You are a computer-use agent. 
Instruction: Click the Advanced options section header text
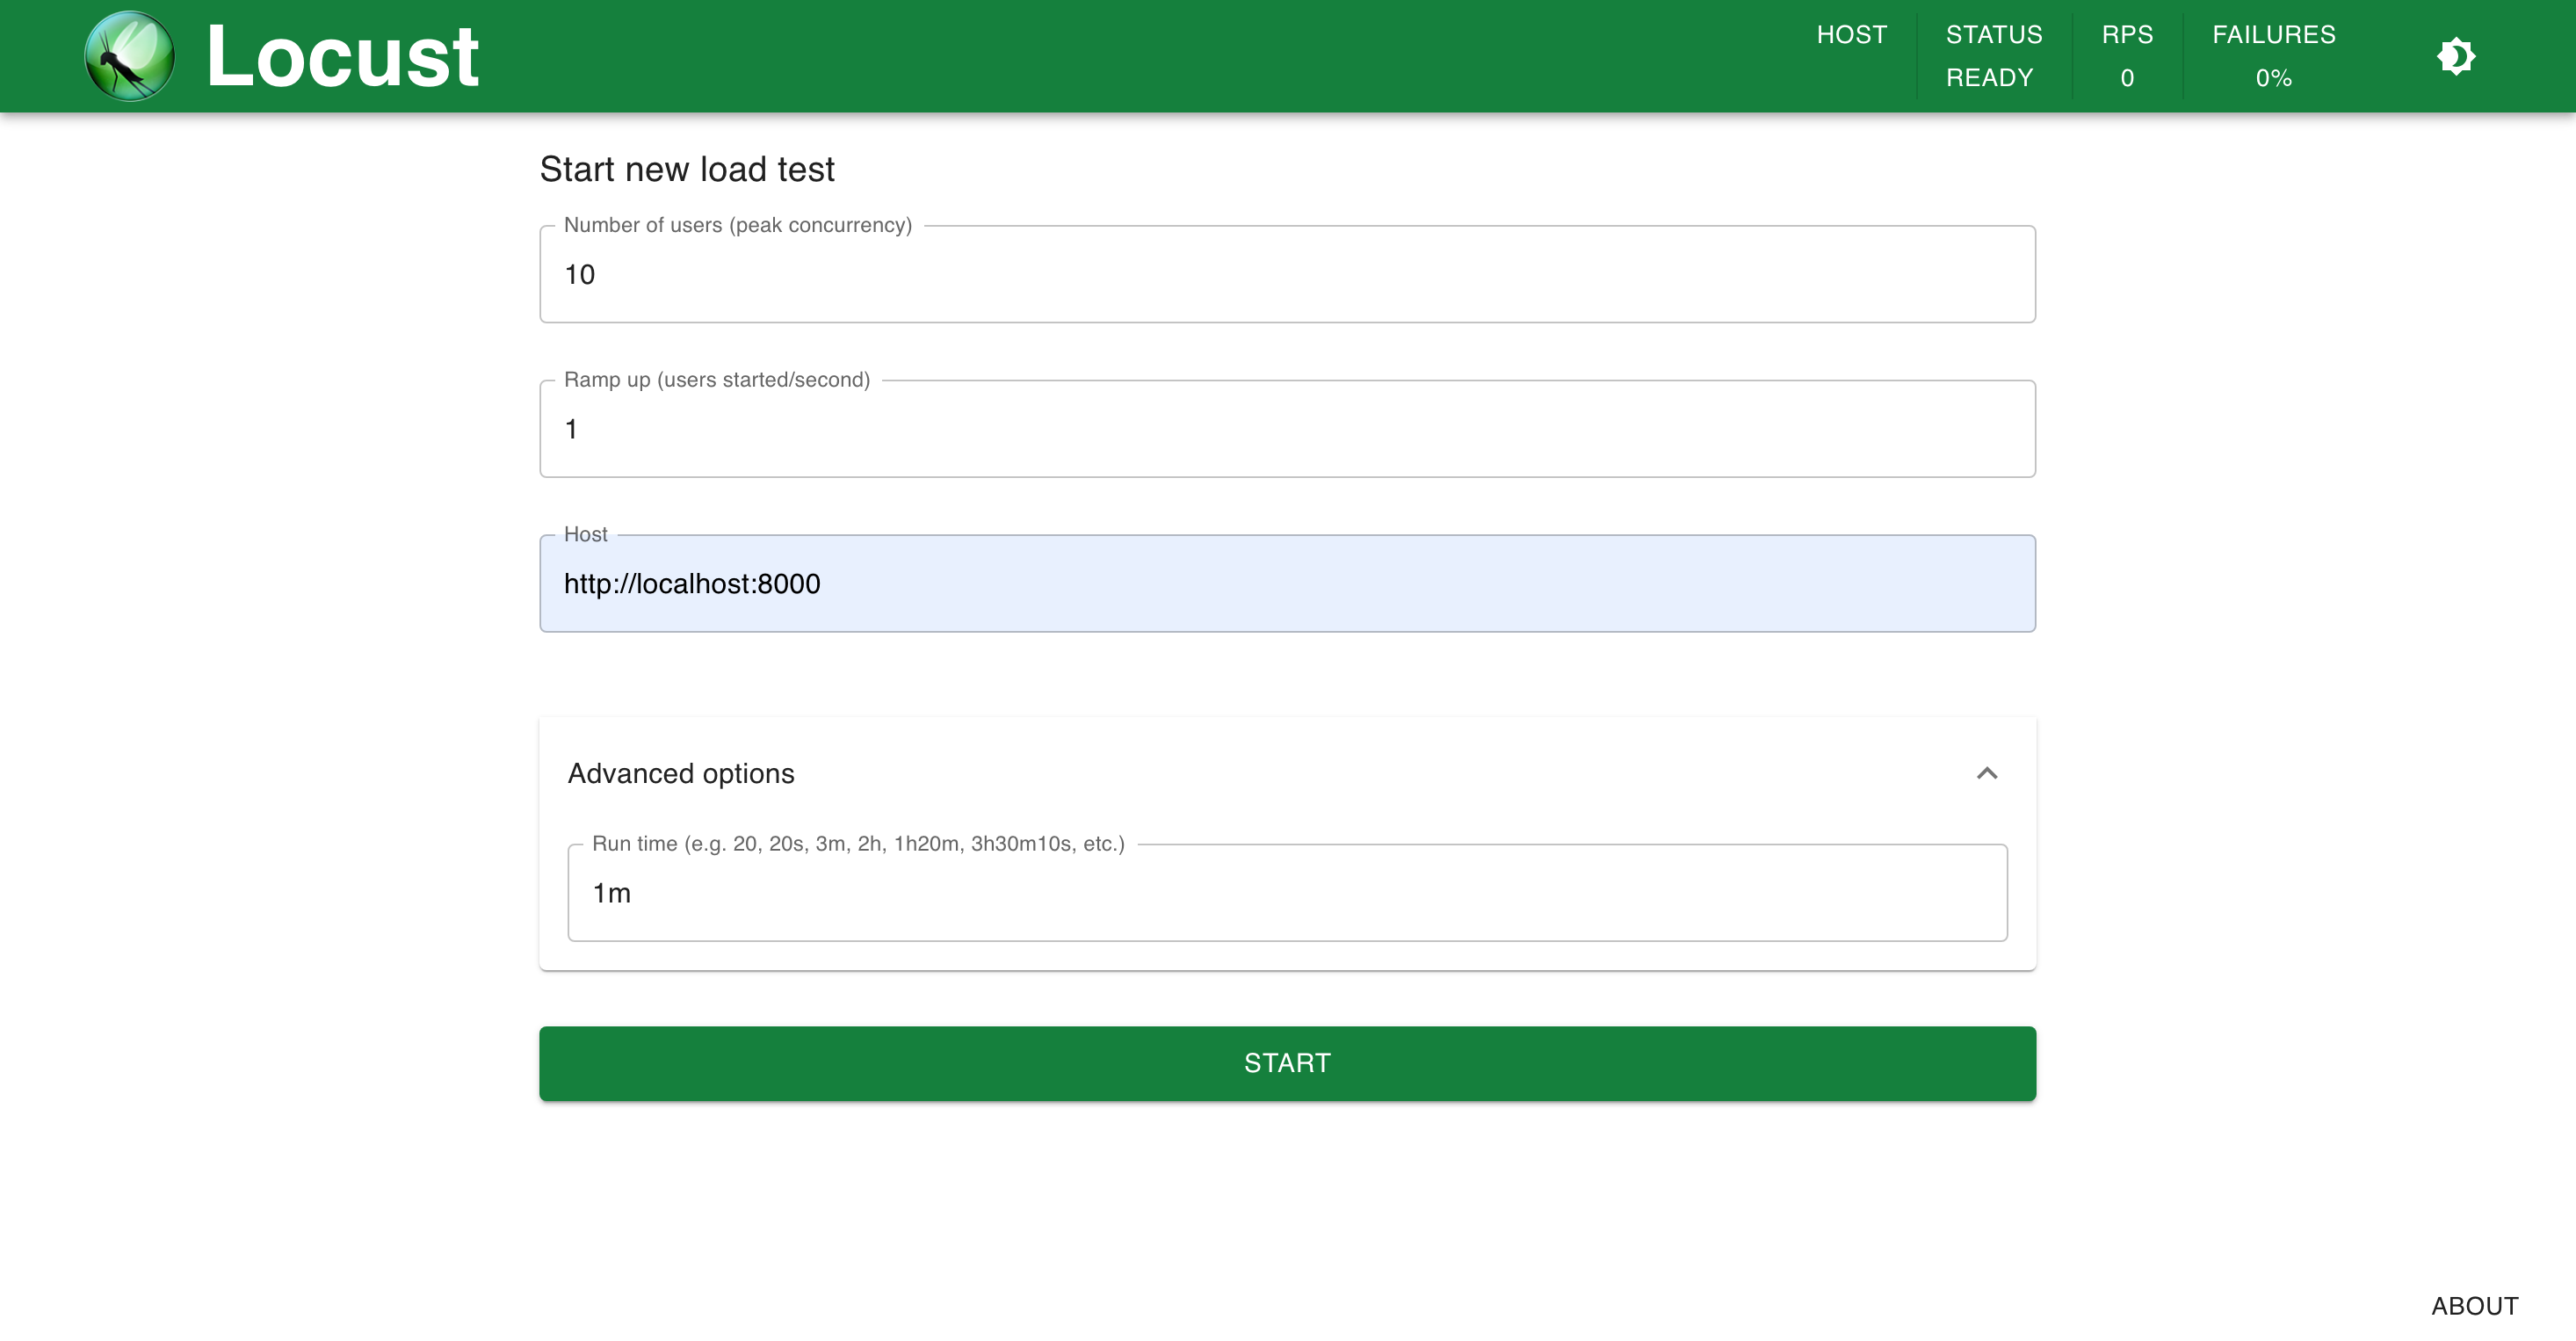point(680,773)
